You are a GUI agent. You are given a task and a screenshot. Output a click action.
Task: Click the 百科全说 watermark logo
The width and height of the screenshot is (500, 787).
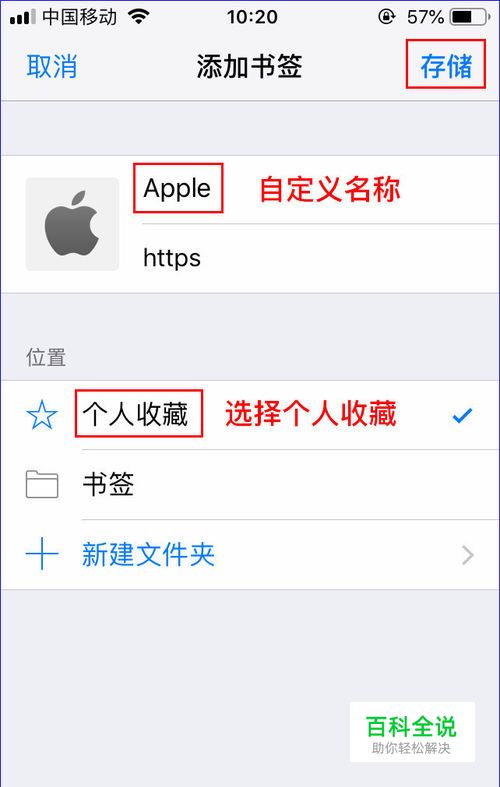click(x=412, y=732)
